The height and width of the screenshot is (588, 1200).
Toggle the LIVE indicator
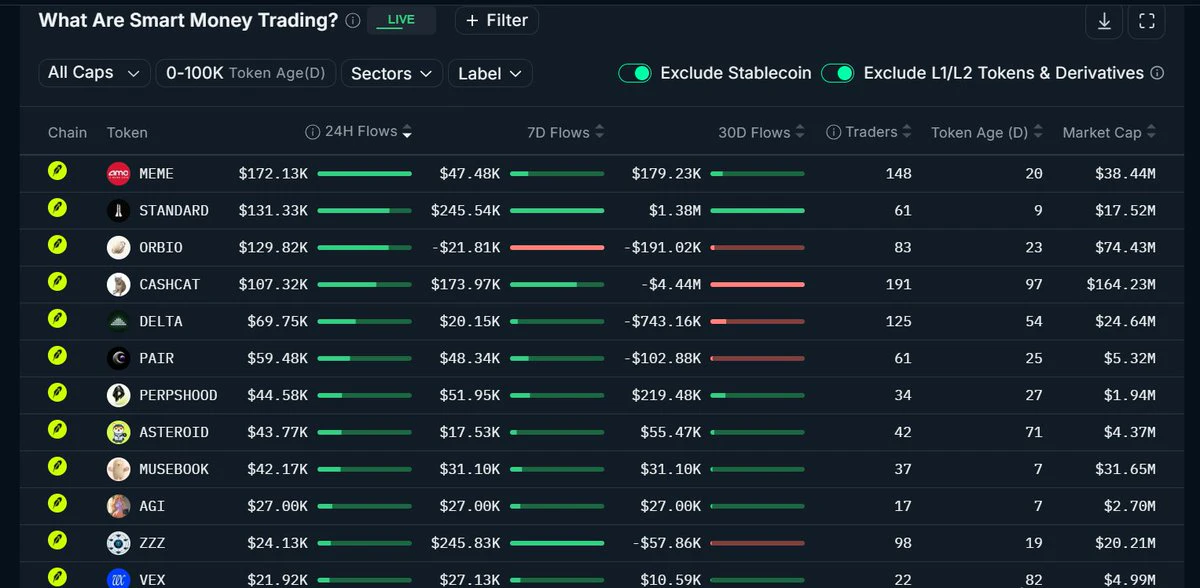pyautogui.click(x=401, y=21)
